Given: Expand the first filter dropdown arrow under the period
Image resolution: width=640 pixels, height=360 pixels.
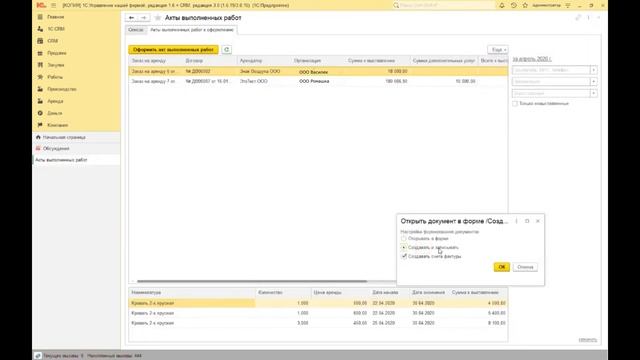Looking at the screenshot, I should tap(593, 70).
